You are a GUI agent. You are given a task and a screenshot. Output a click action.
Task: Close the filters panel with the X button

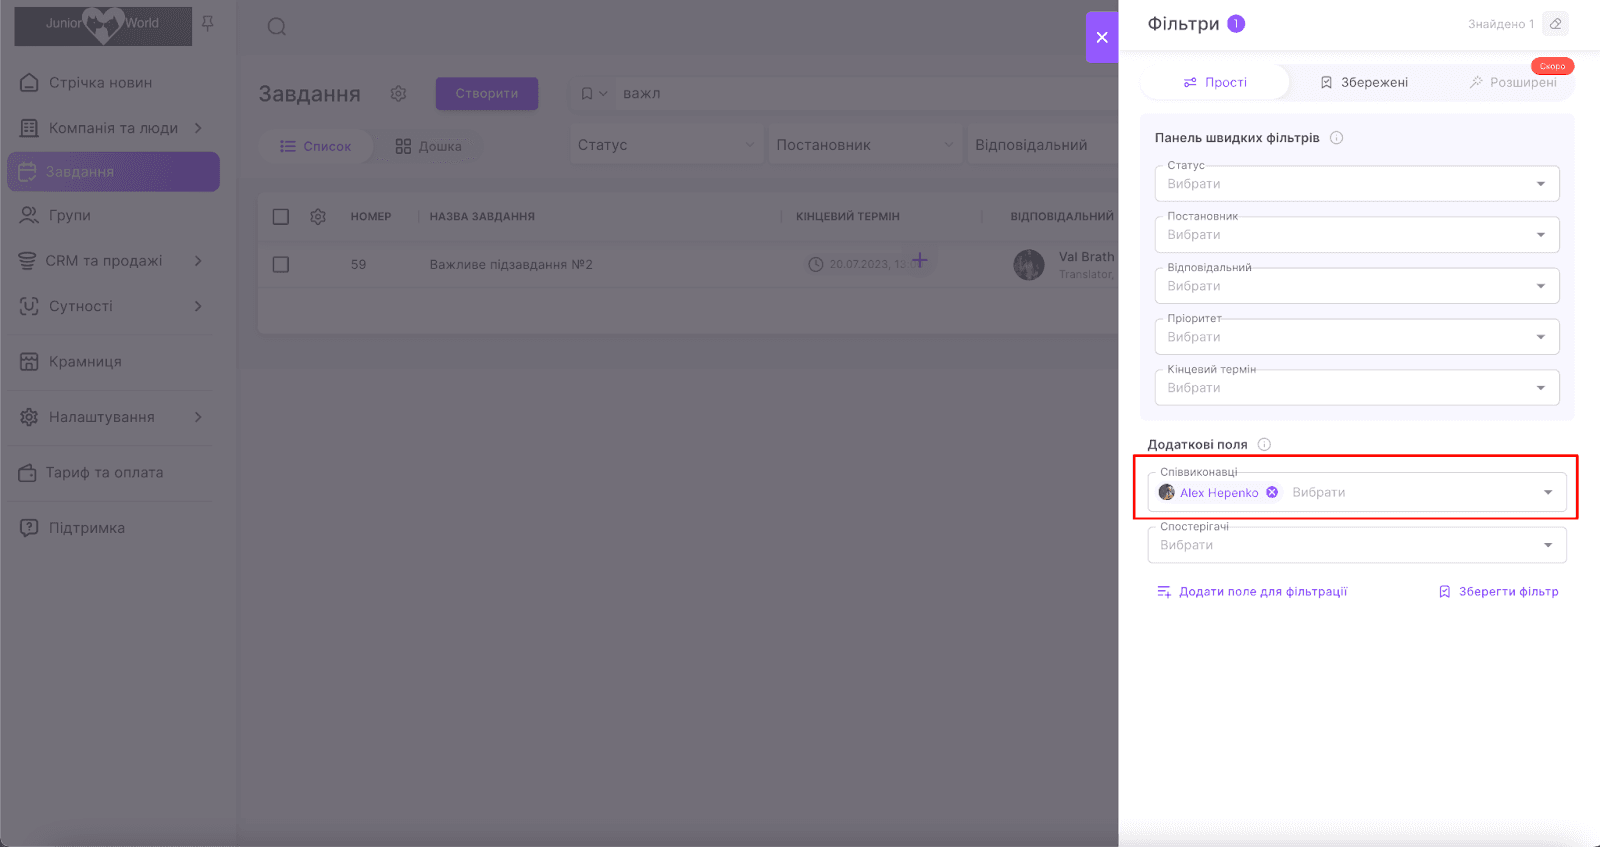[1102, 37]
